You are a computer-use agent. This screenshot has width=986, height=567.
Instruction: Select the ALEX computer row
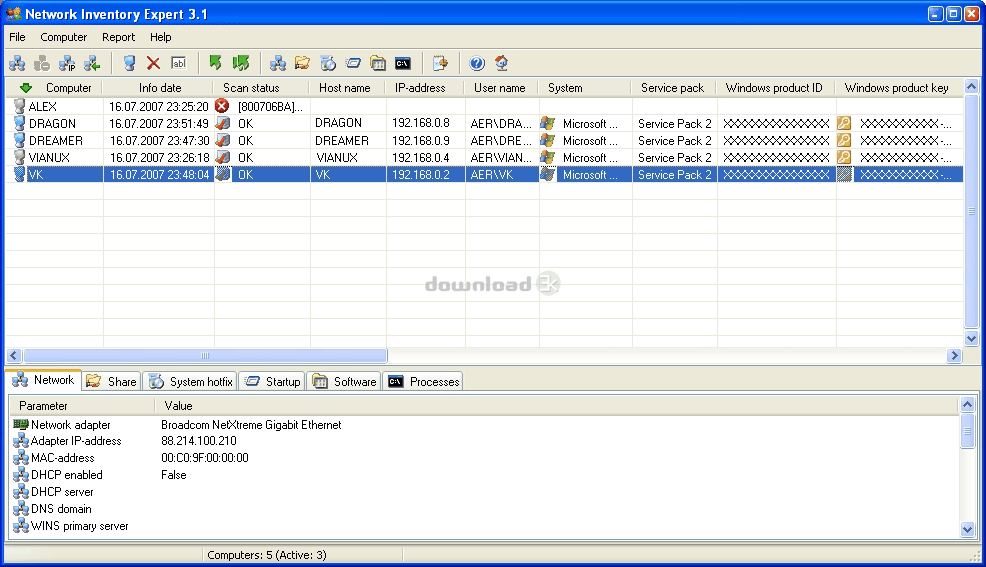[484, 106]
